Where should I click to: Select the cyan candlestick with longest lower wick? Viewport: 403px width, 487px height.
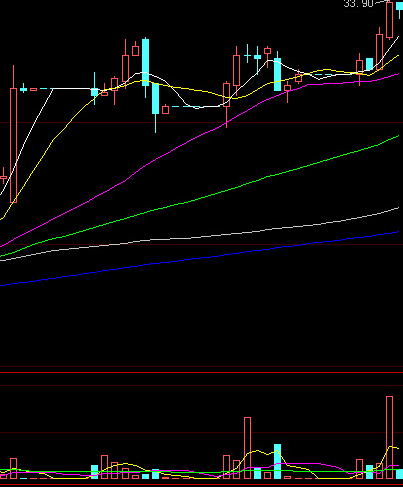click(155, 108)
